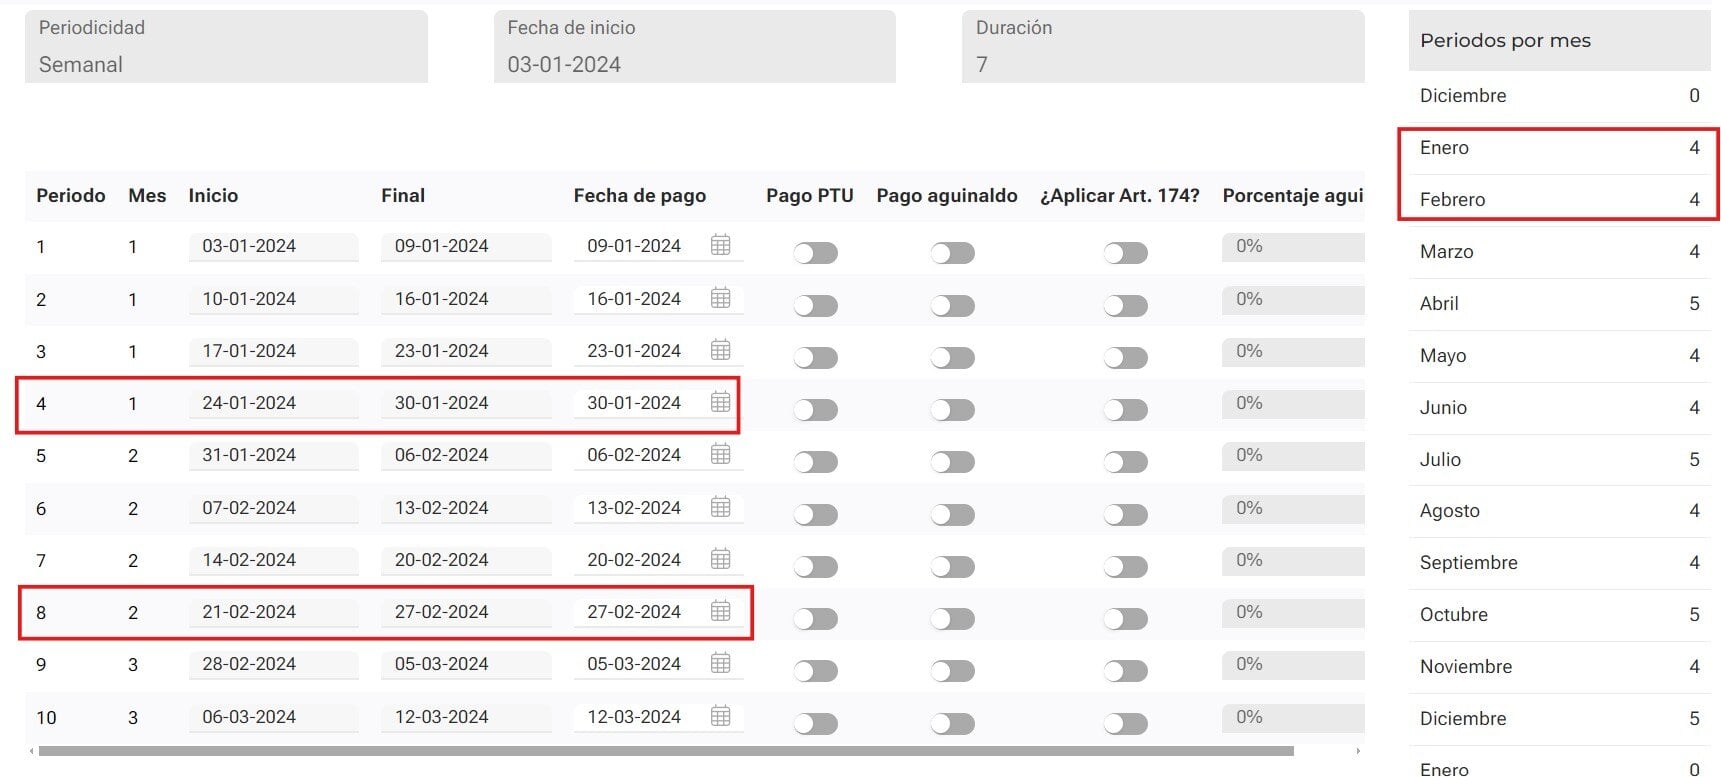Click the Fecha de inicio field 03-01-2024

click(695, 47)
